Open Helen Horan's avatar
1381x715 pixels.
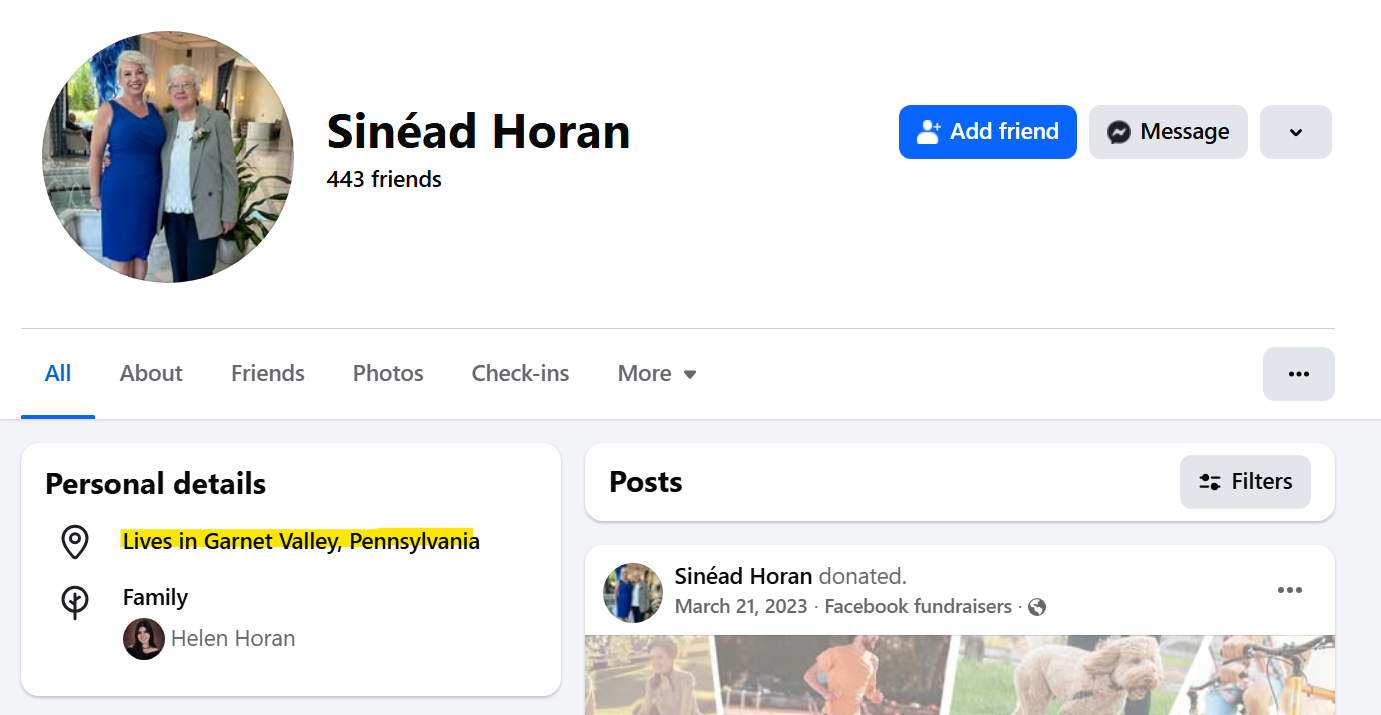point(144,639)
